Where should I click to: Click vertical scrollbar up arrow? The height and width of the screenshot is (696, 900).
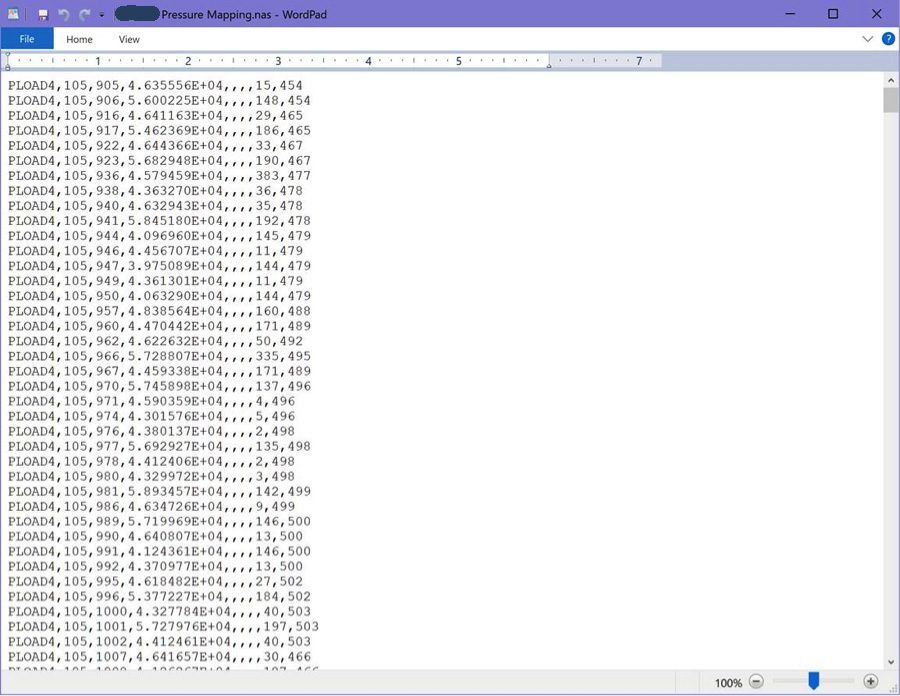coord(891,80)
